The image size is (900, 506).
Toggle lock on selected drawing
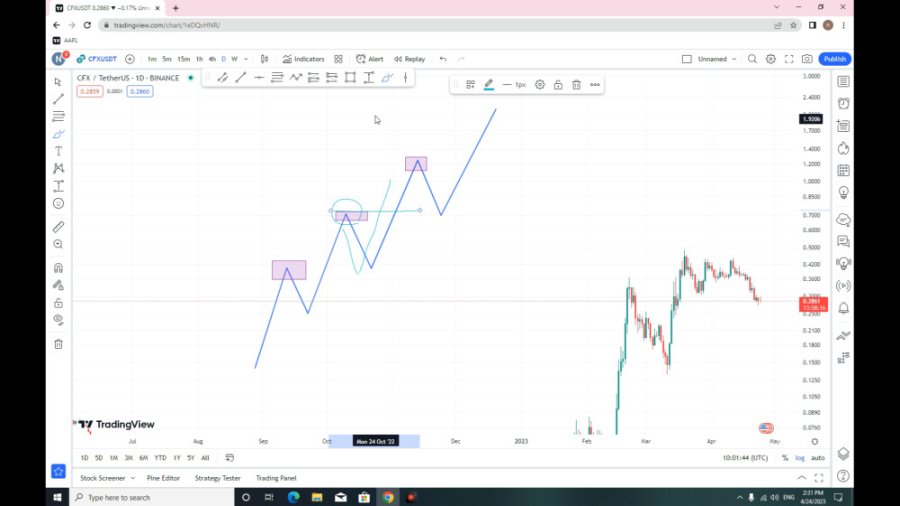(x=558, y=85)
